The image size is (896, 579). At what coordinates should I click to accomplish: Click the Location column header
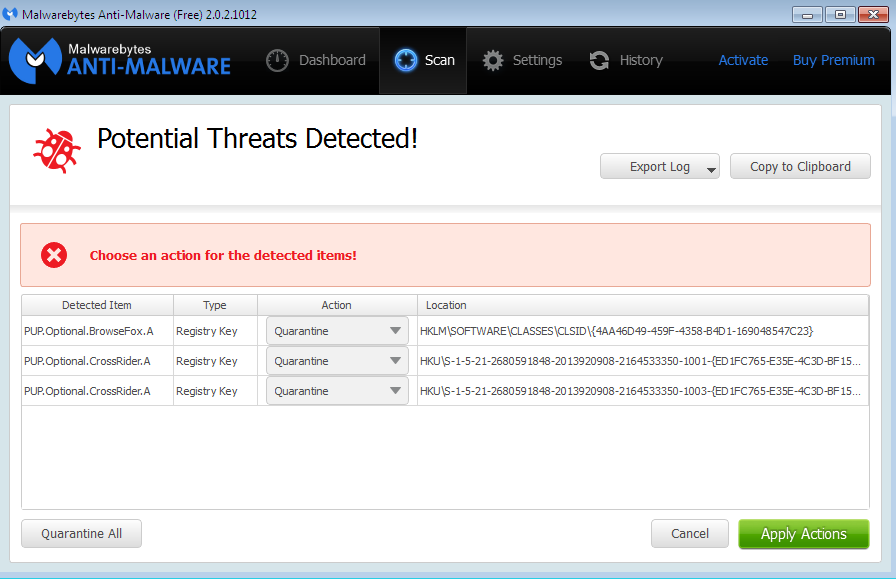click(643, 305)
